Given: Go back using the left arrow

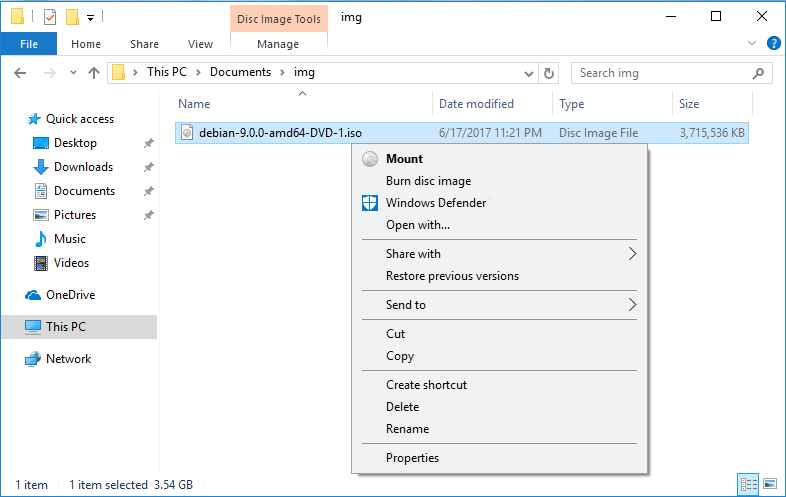Looking at the screenshot, I should [20, 73].
